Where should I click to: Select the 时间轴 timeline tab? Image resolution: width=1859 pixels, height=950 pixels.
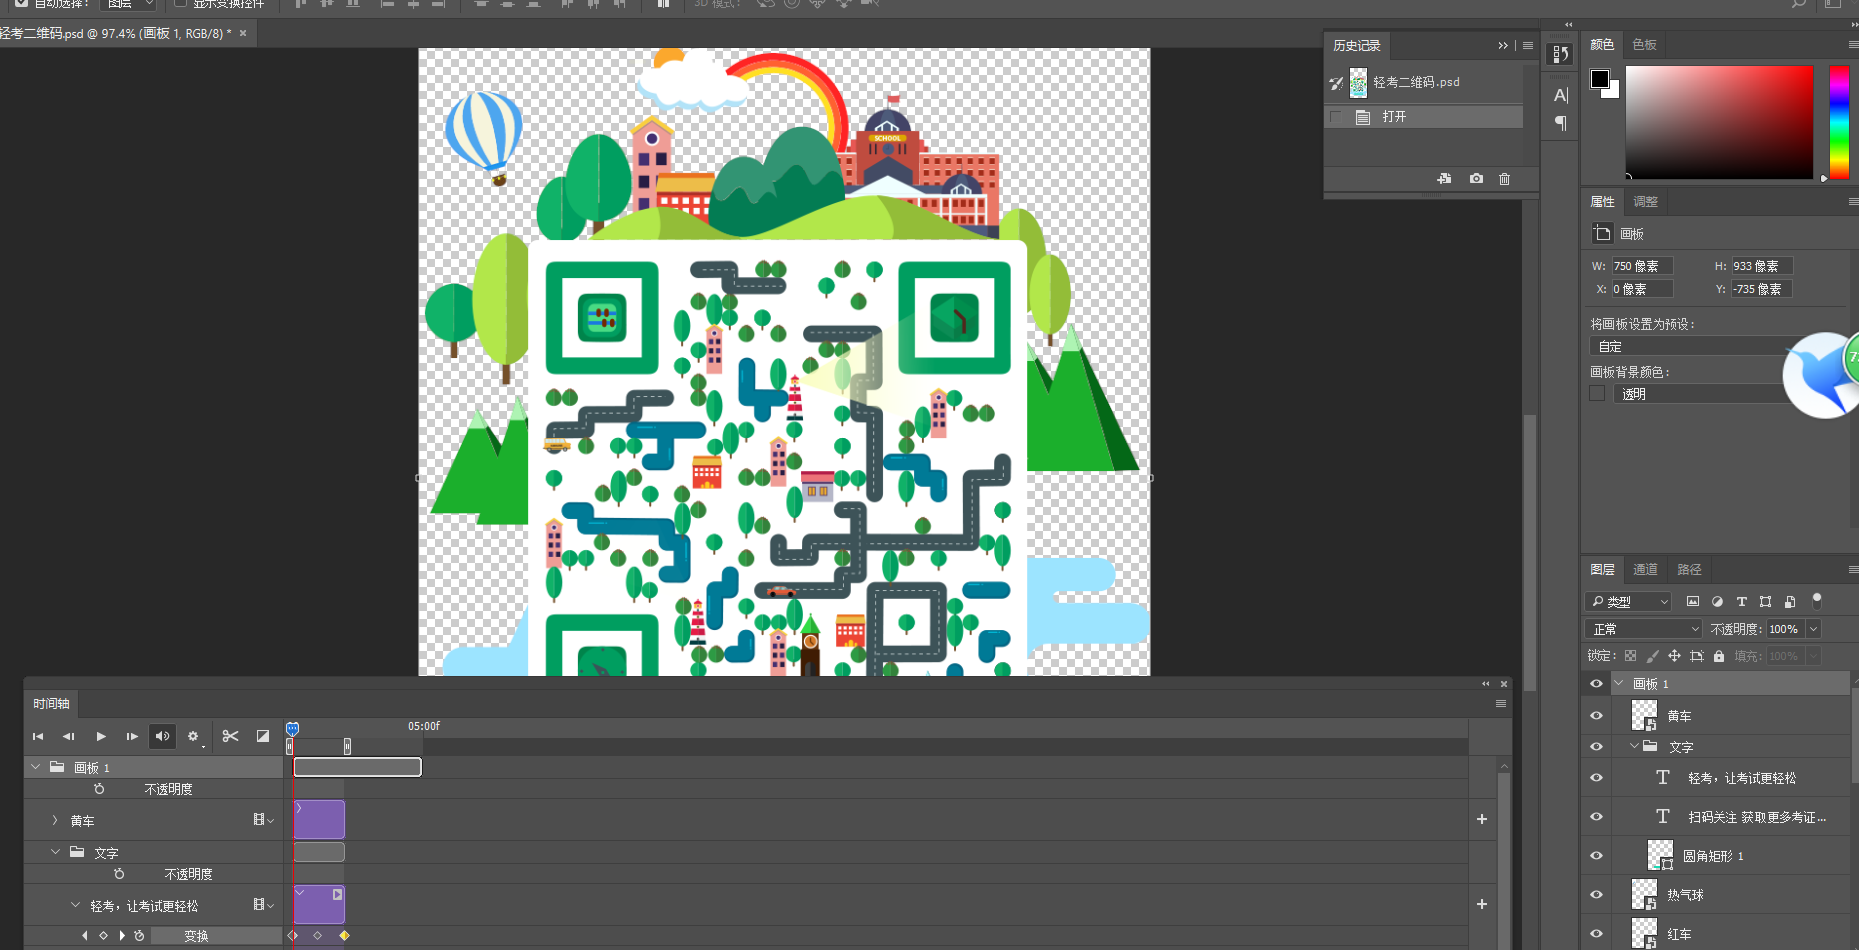tap(51, 704)
